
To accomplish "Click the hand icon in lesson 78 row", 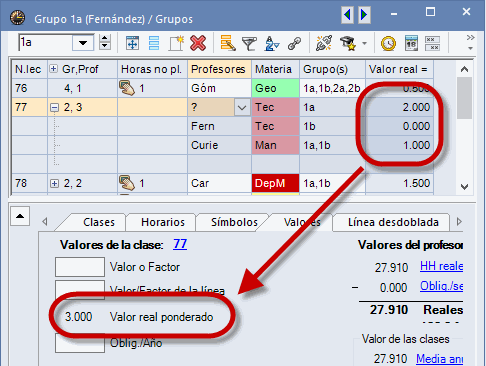I will click(x=127, y=183).
